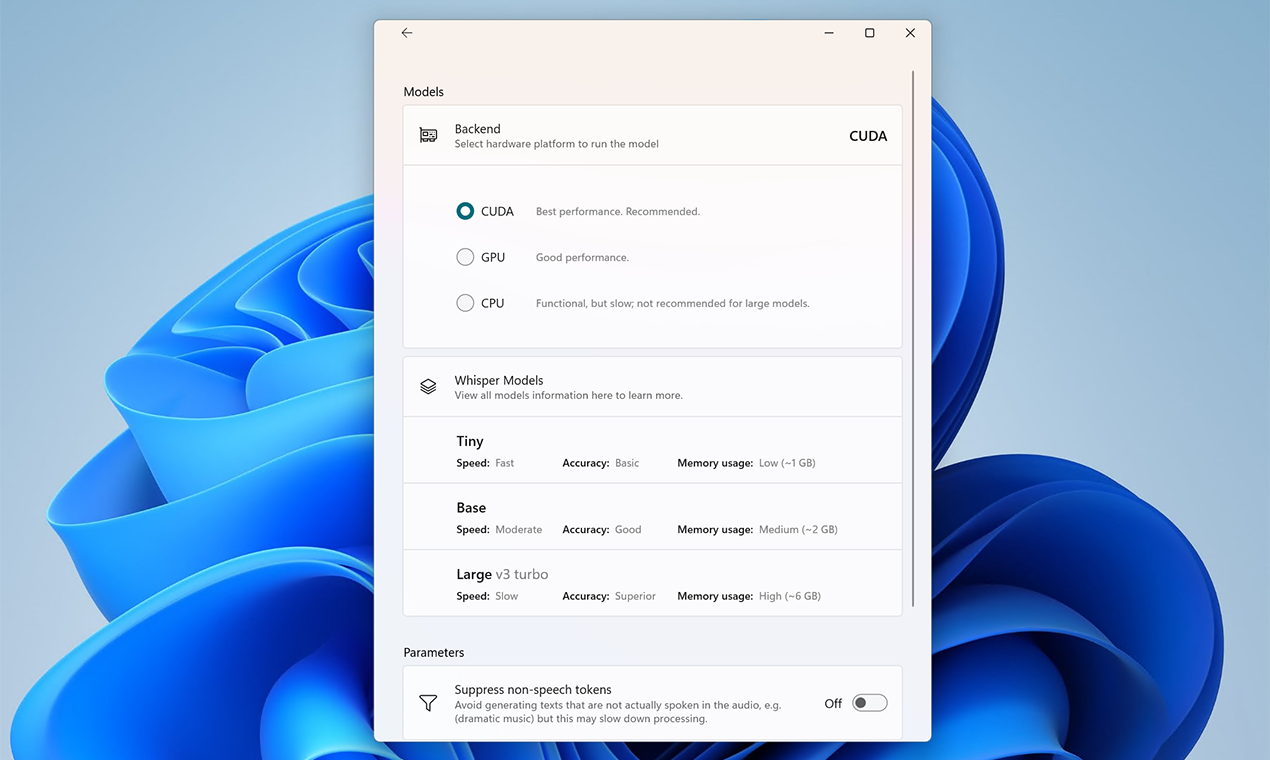This screenshot has width=1270, height=760.
Task: Click 'Select hardware platform to run the model'
Action: [556, 144]
